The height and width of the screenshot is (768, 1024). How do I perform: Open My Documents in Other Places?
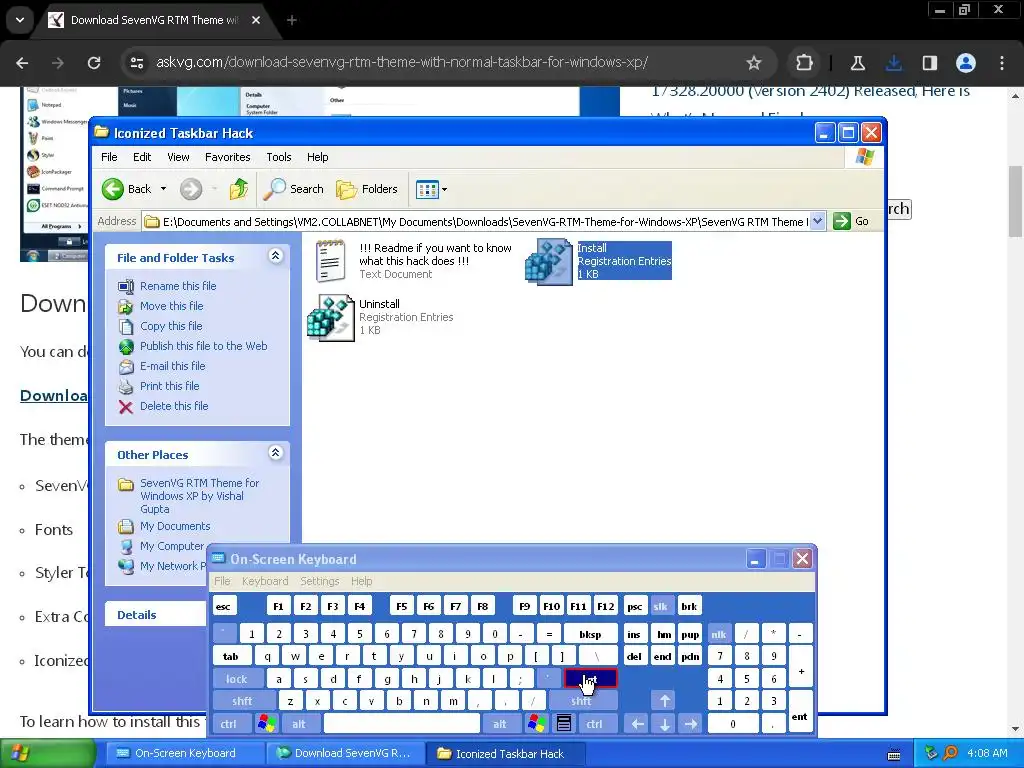pyautogui.click(x=174, y=526)
